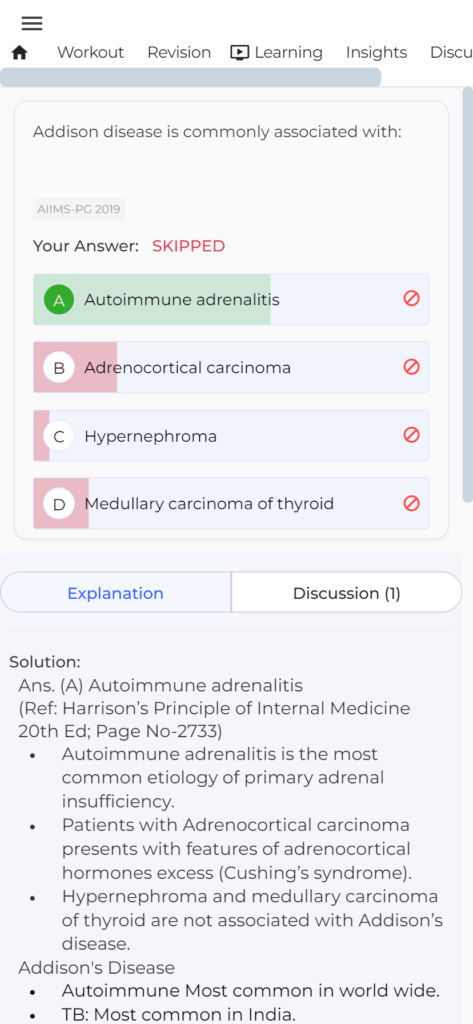Click strike-out icon for Medullary carcinoma option

pos(411,503)
